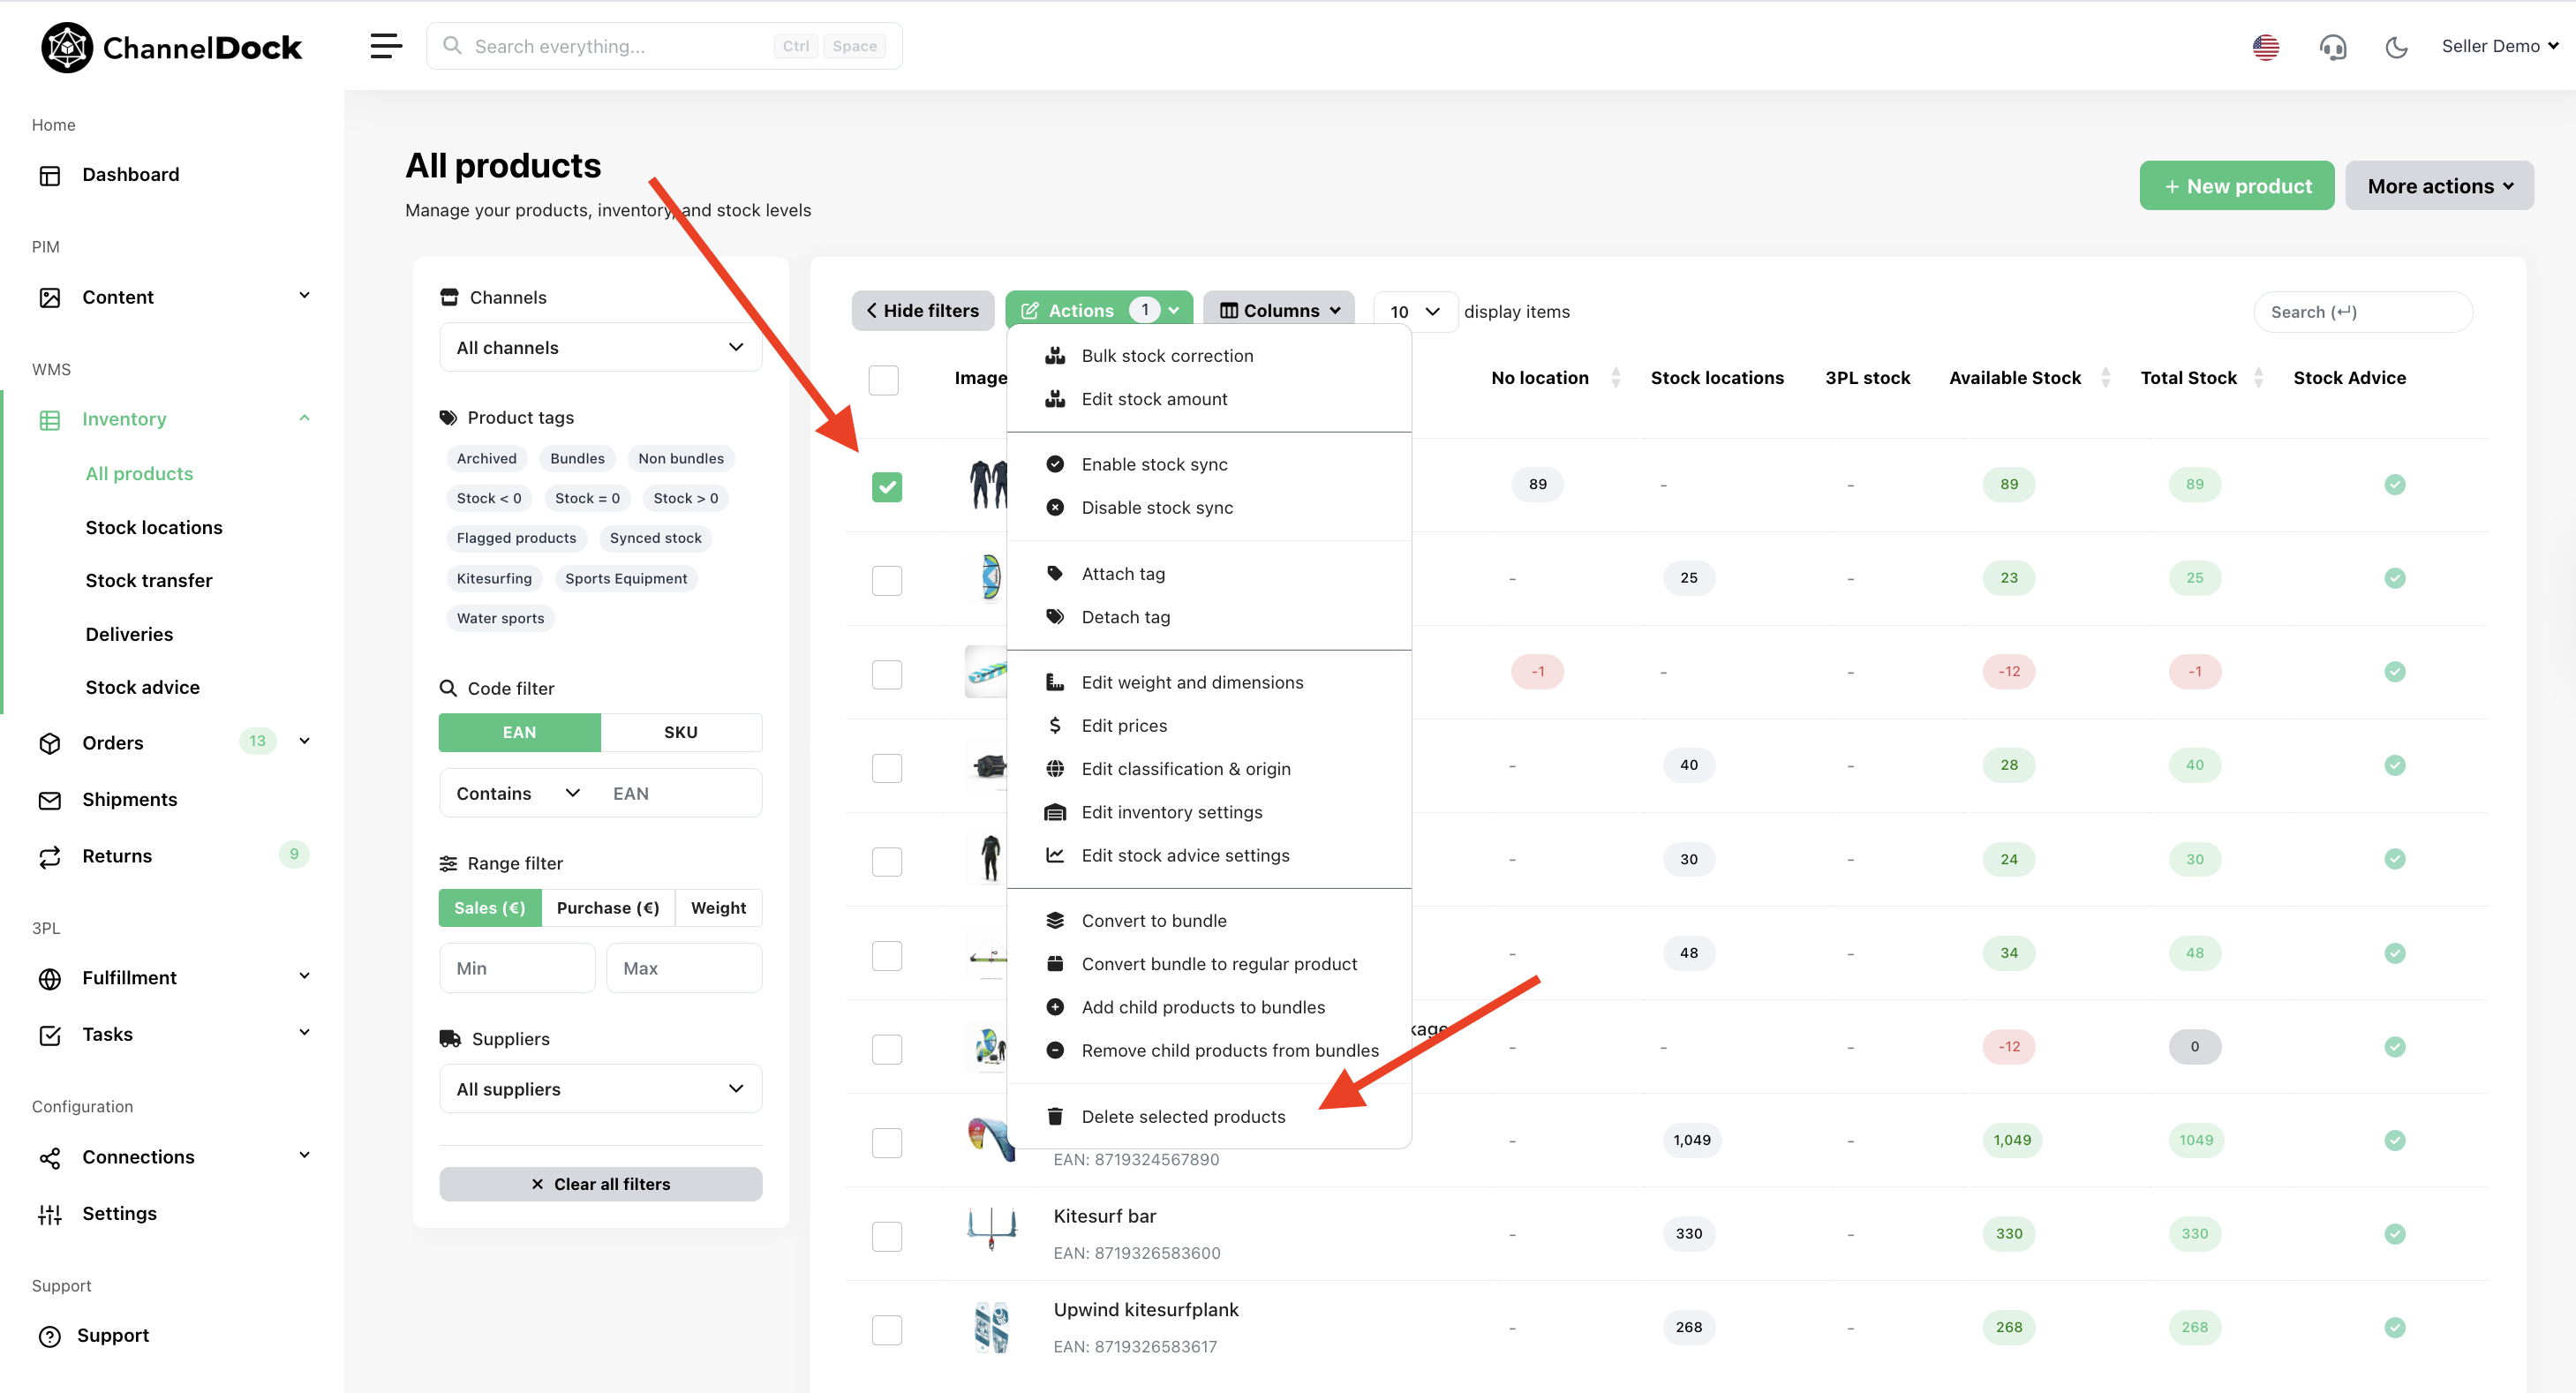The height and width of the screenshot is (1393, 2576).
Task: Open the headset support icon
Action: pos(2332,47)
